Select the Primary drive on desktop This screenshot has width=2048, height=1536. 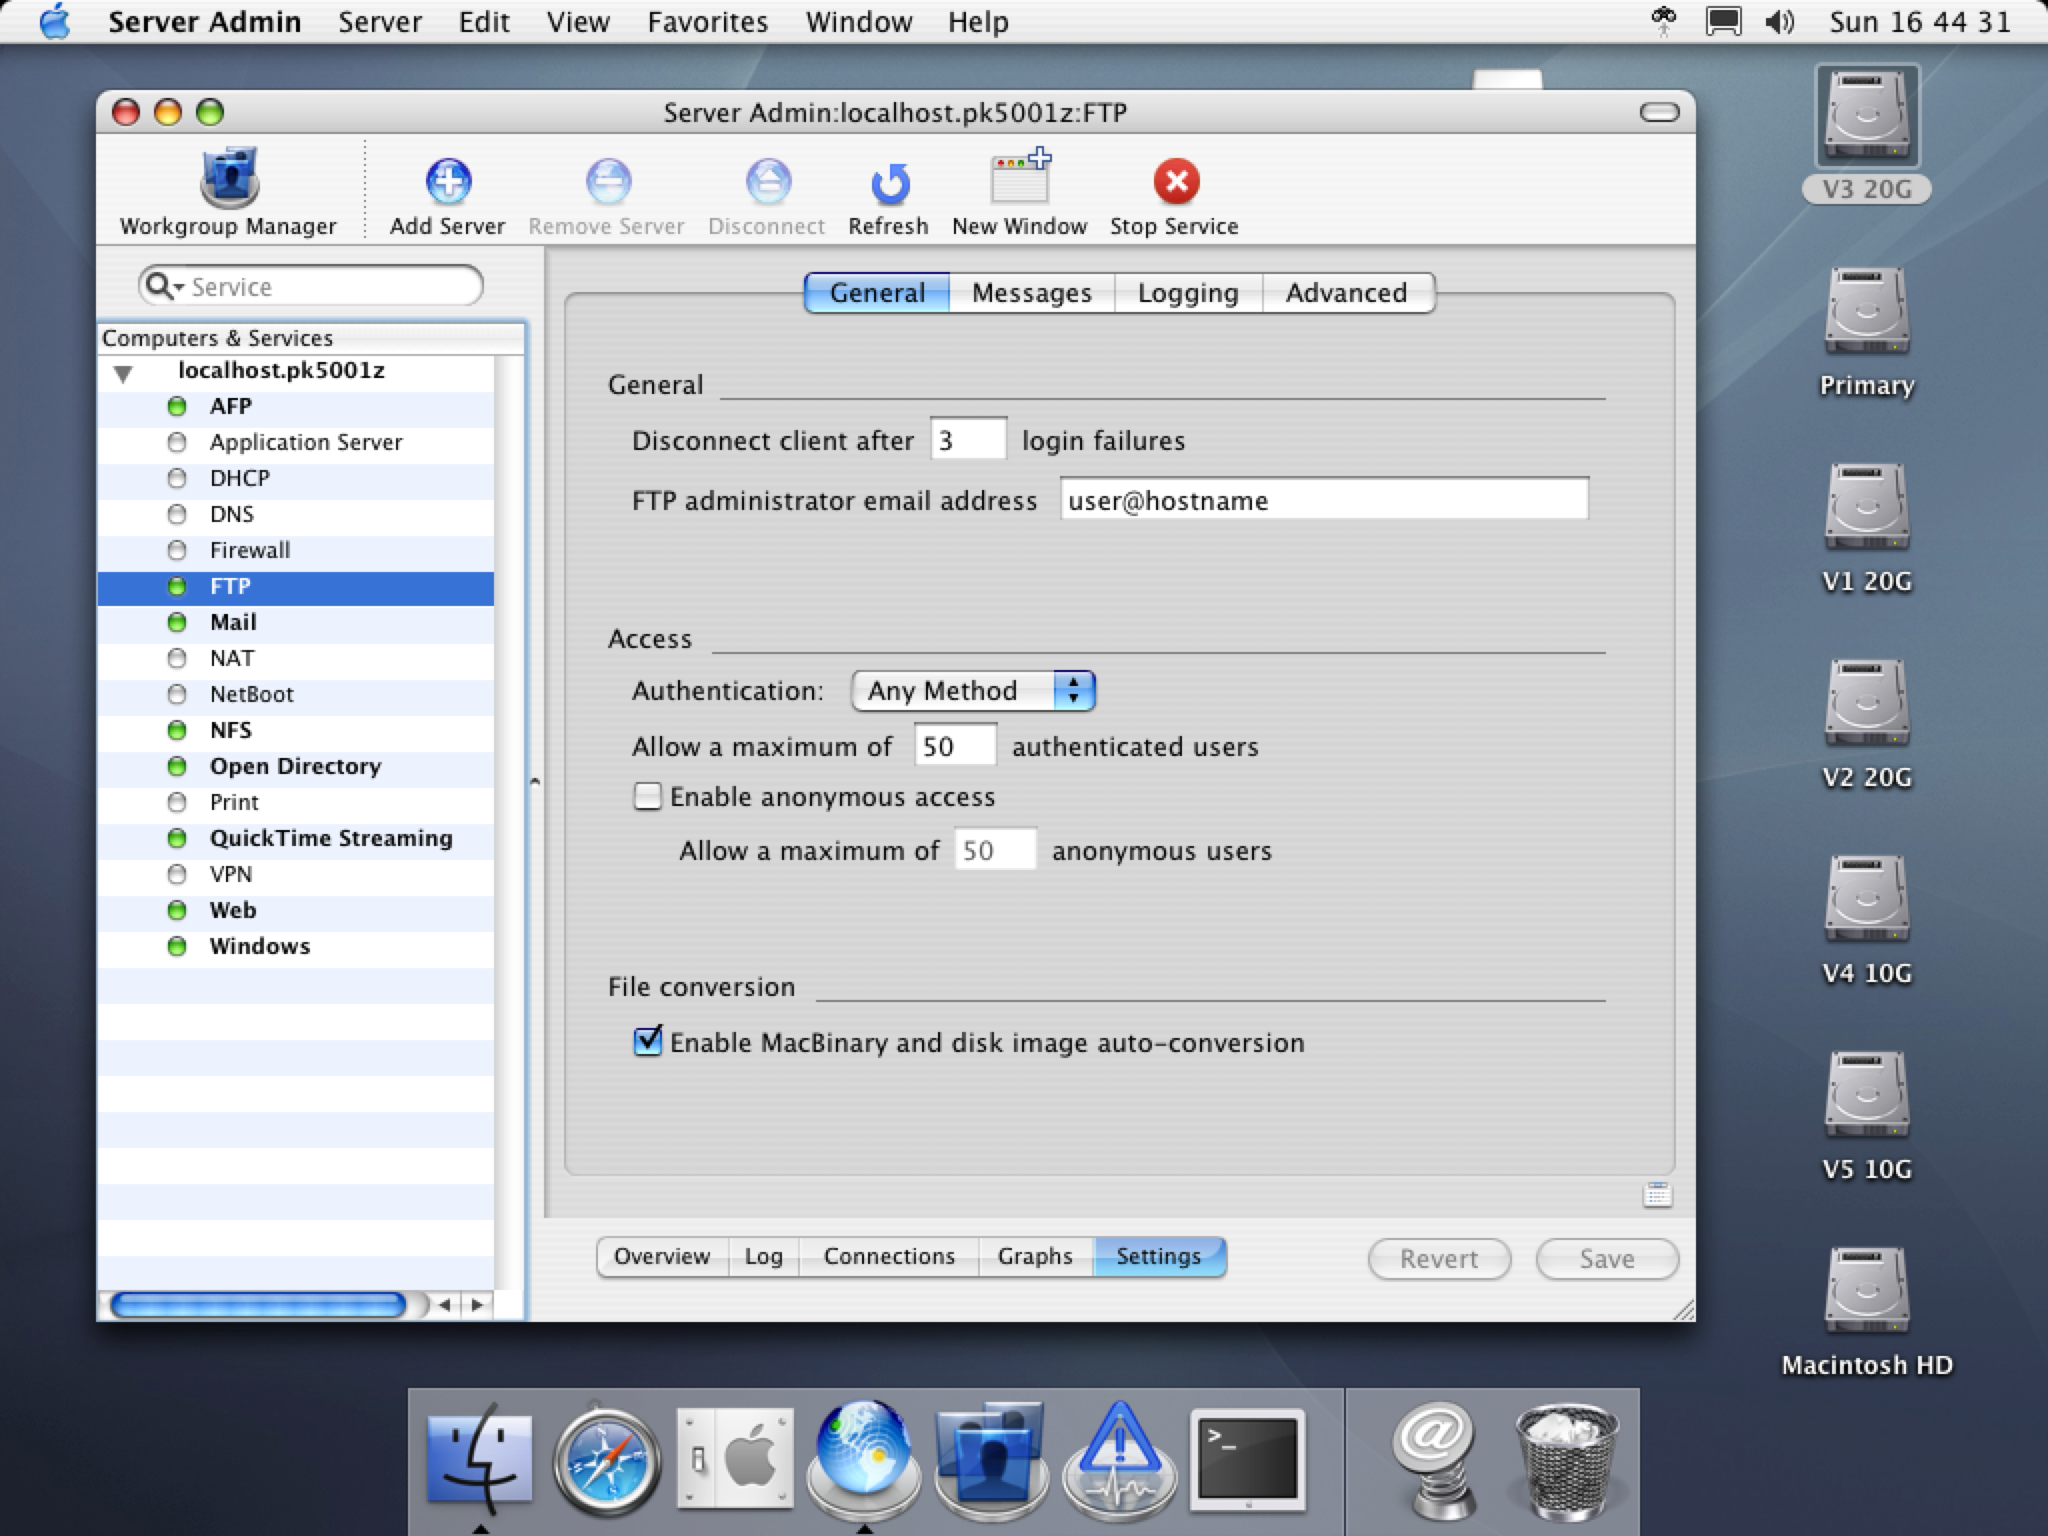1866,332
